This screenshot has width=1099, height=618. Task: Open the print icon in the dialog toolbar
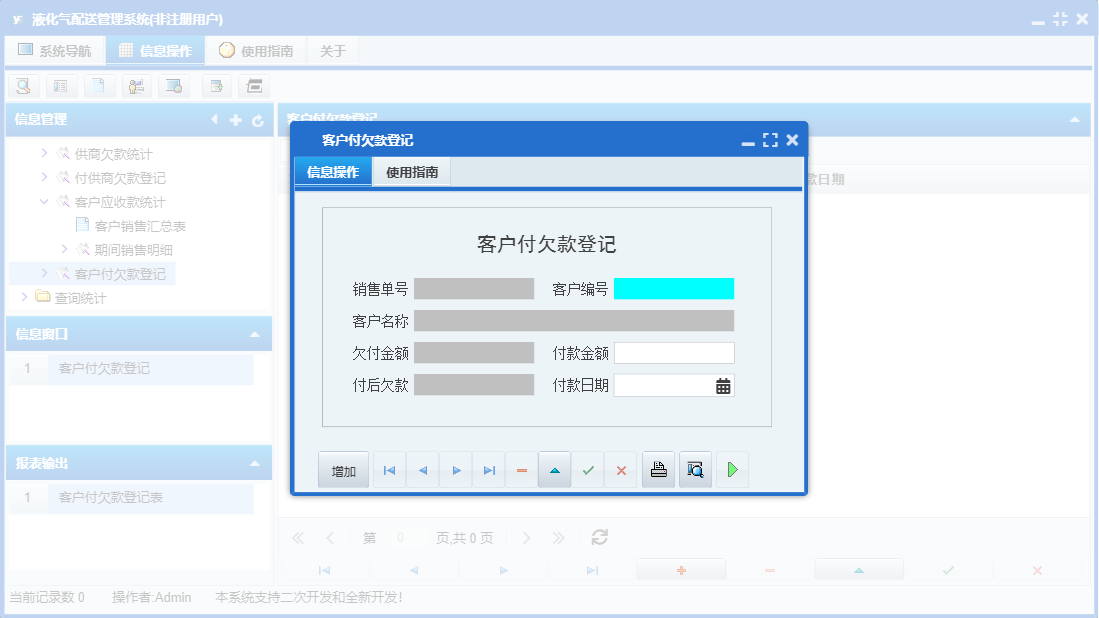click(658, 469)
